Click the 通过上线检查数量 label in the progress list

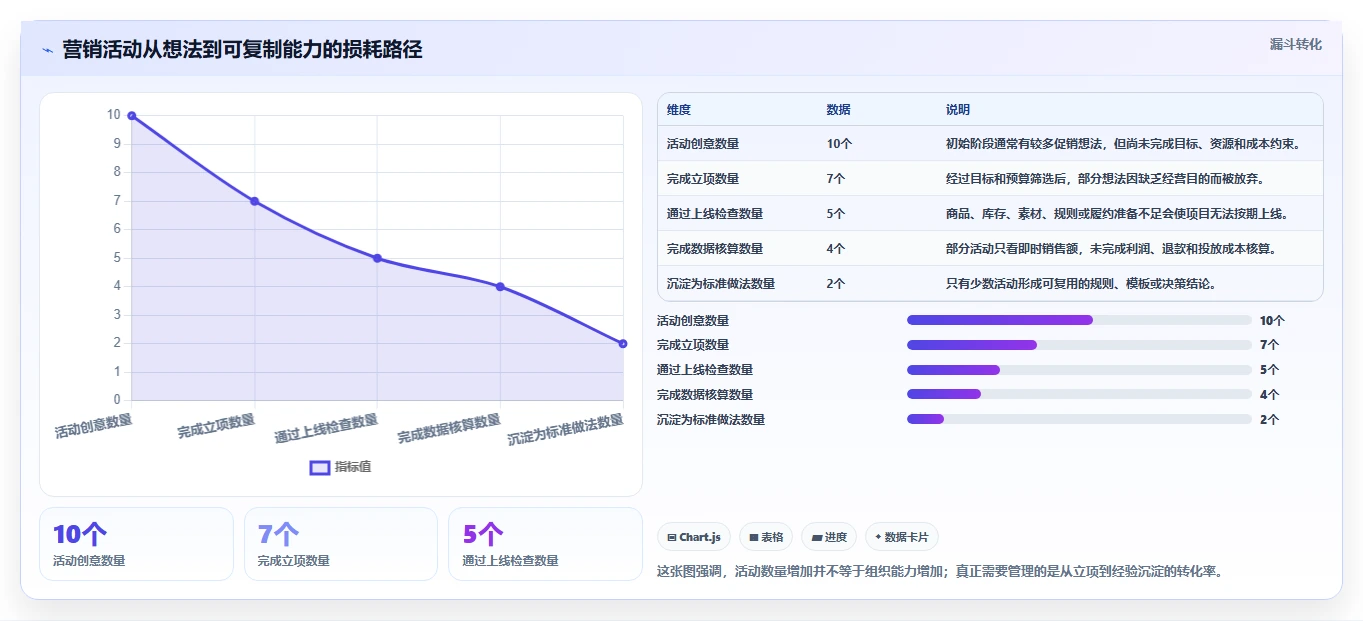click(x=705, y=370)
